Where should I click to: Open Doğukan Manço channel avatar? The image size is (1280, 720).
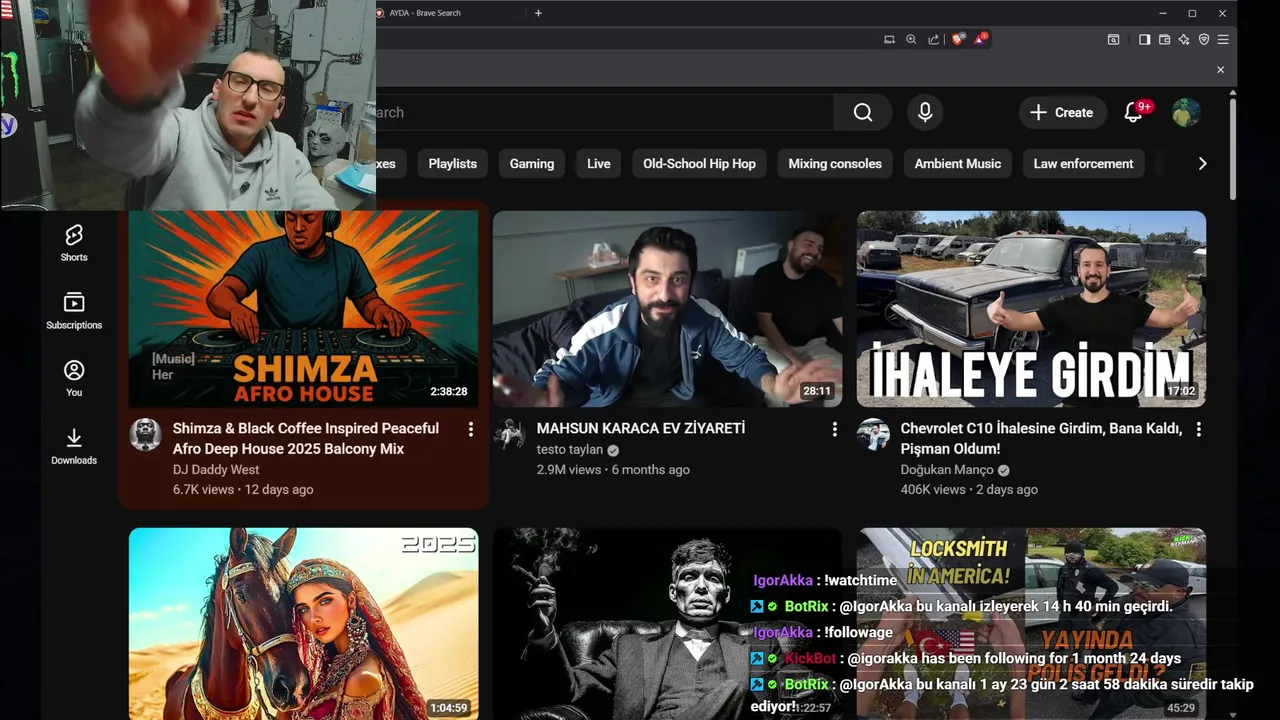pyautogui.click(x=873, y=435)
